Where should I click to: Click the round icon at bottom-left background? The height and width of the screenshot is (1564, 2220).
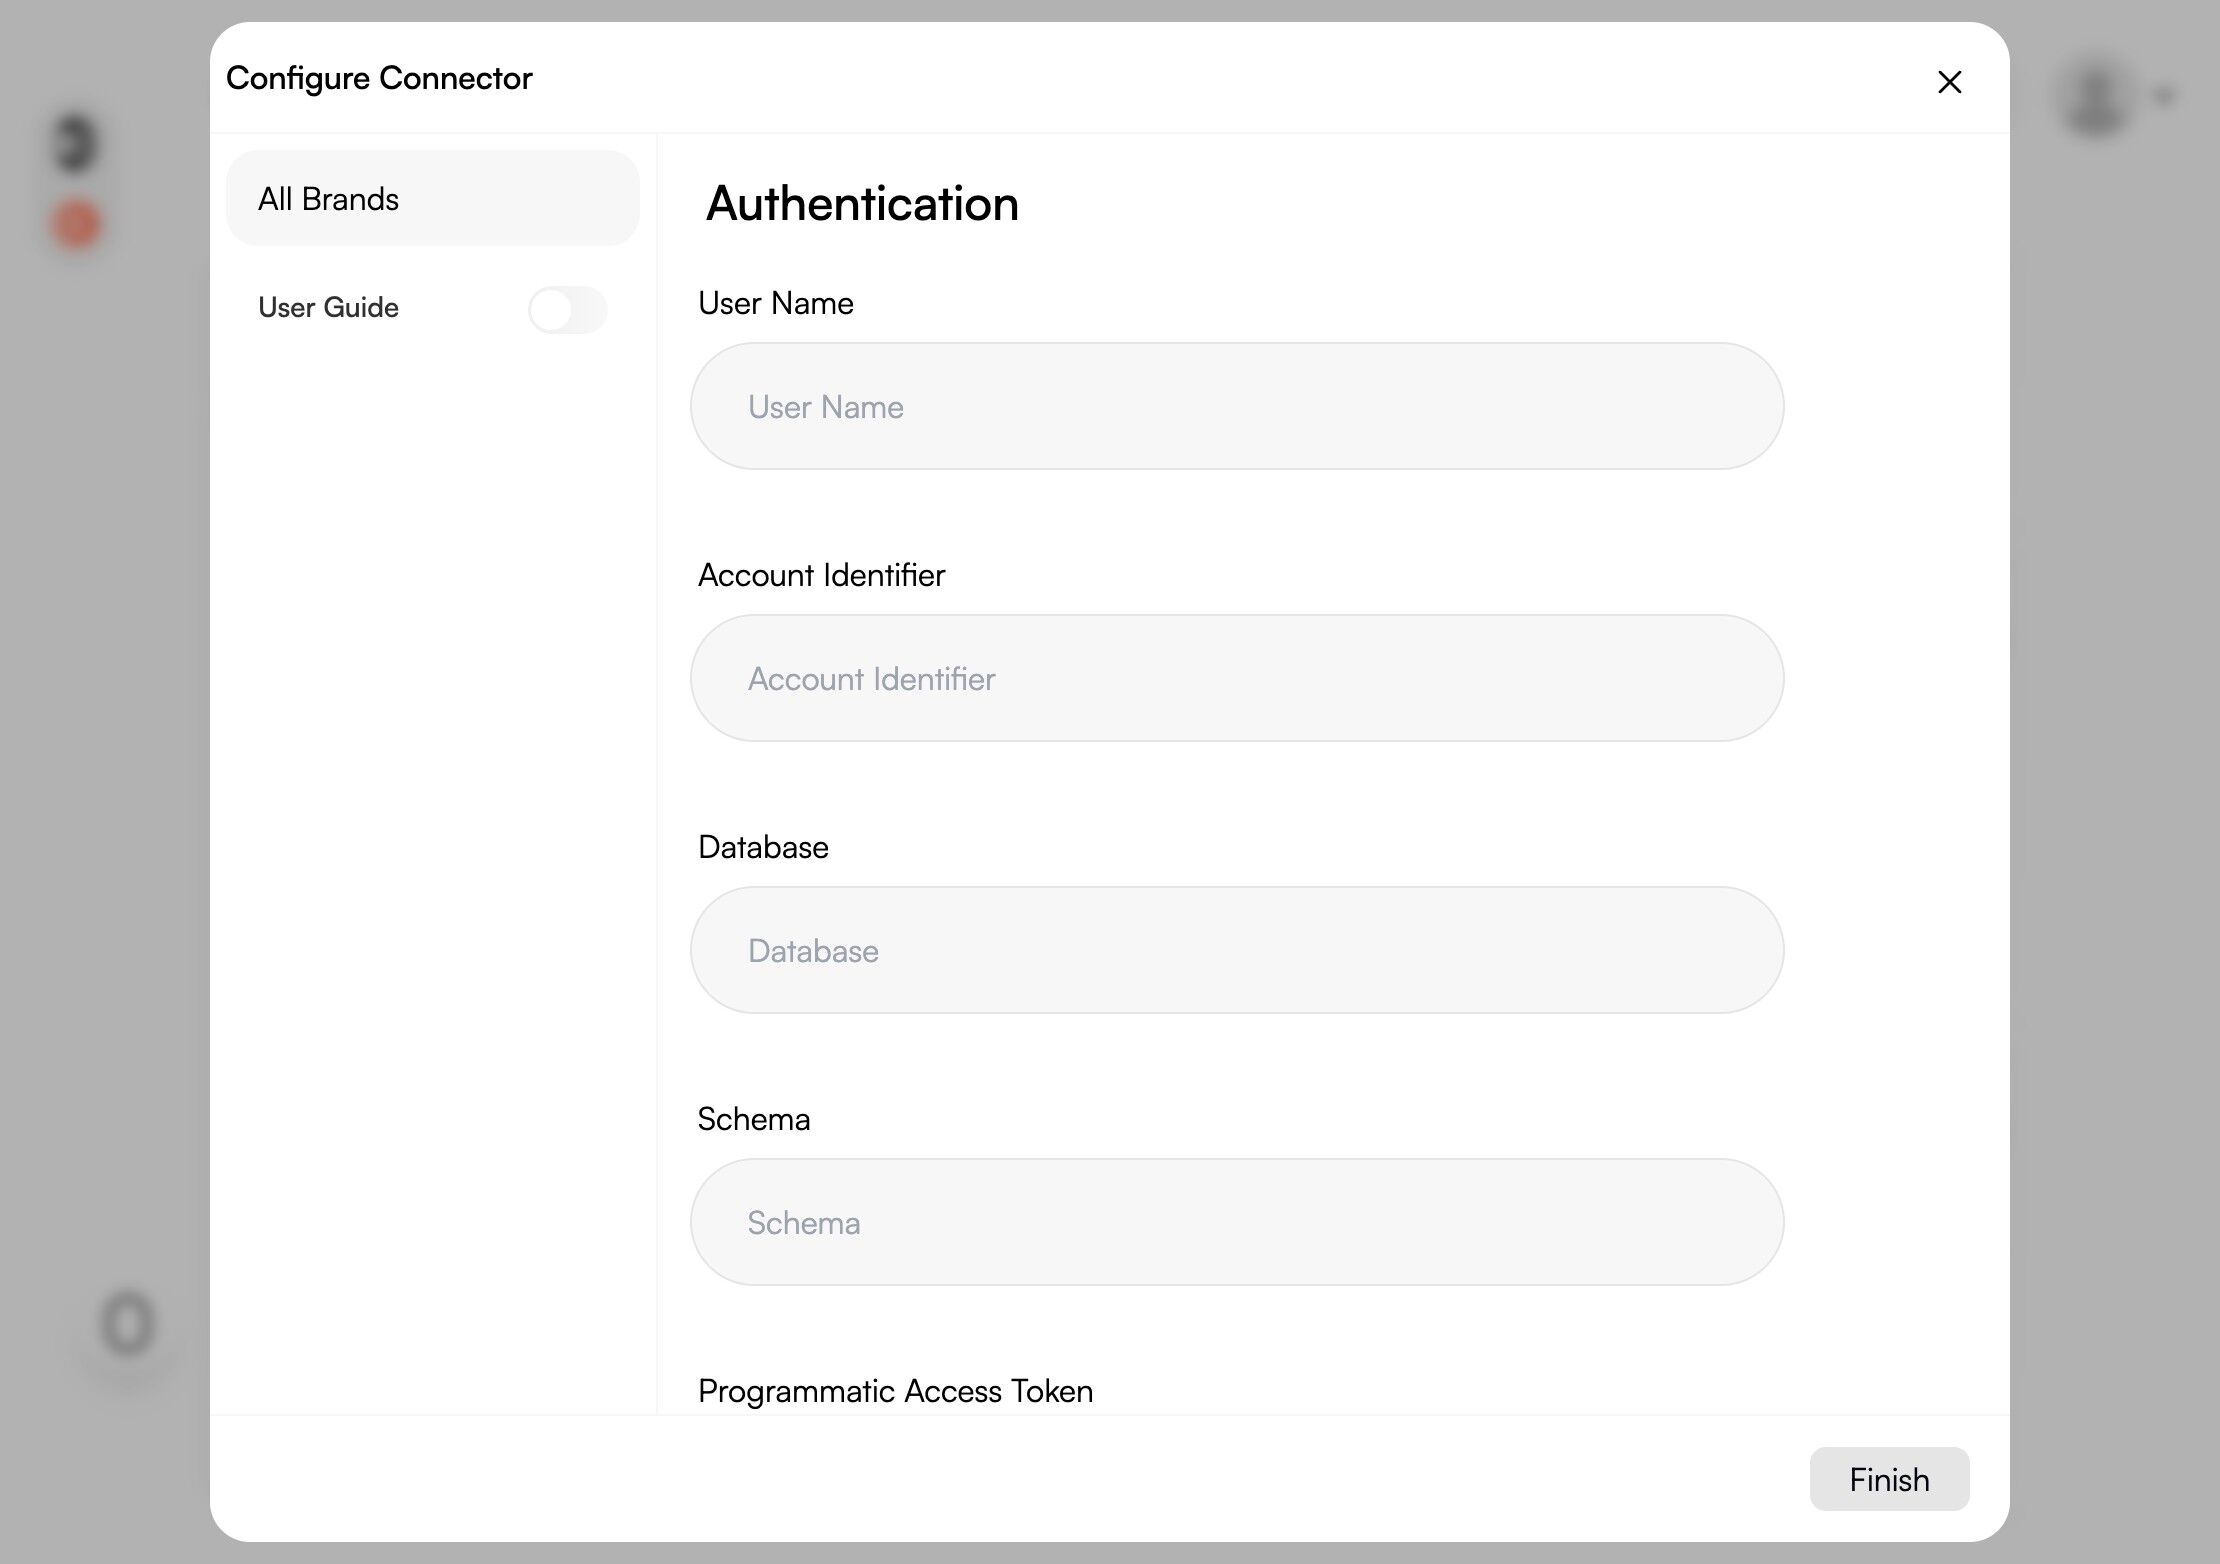pos(128,1324)
